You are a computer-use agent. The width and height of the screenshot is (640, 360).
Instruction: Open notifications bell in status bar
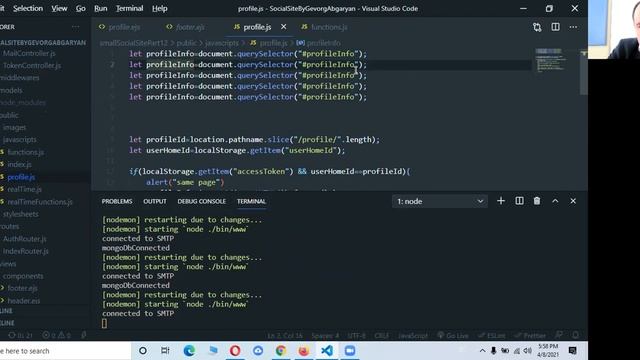(576, 335)
